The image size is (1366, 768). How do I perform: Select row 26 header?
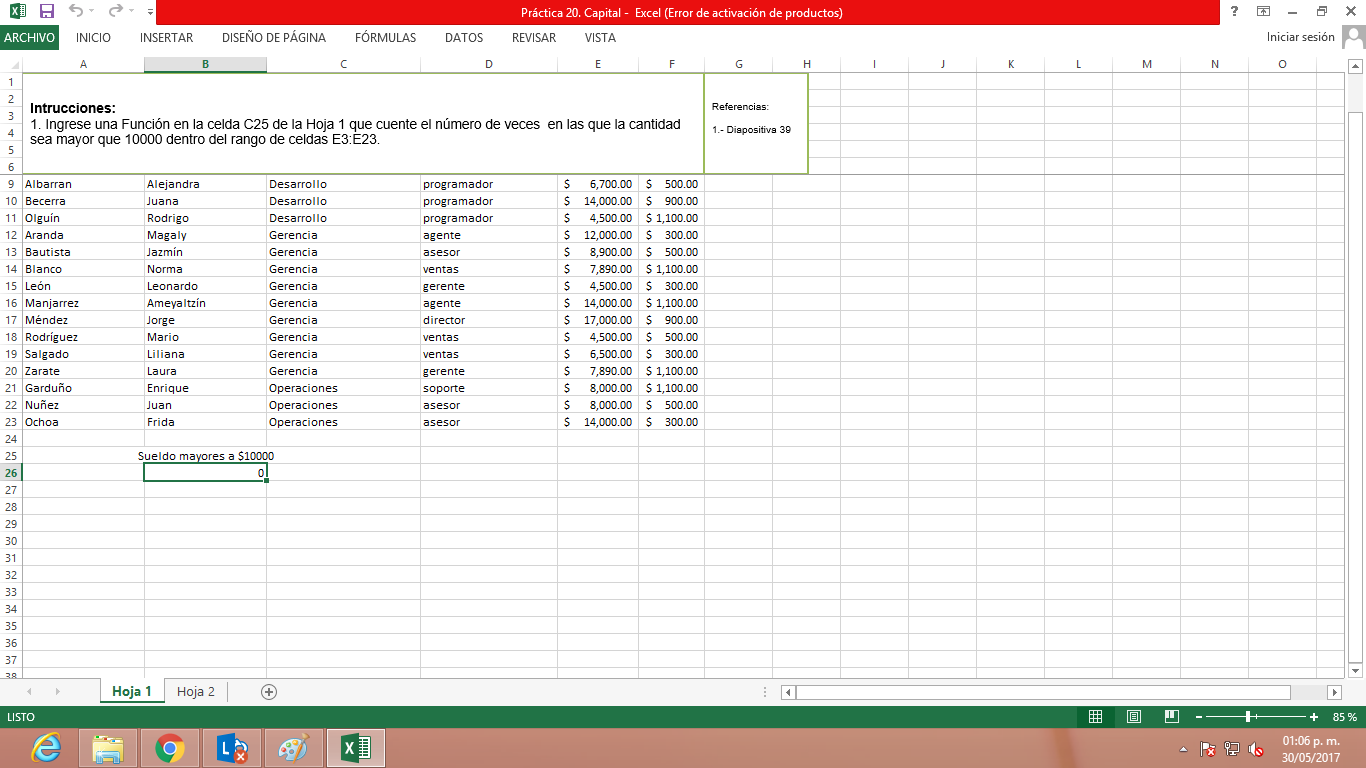[11, 473]
